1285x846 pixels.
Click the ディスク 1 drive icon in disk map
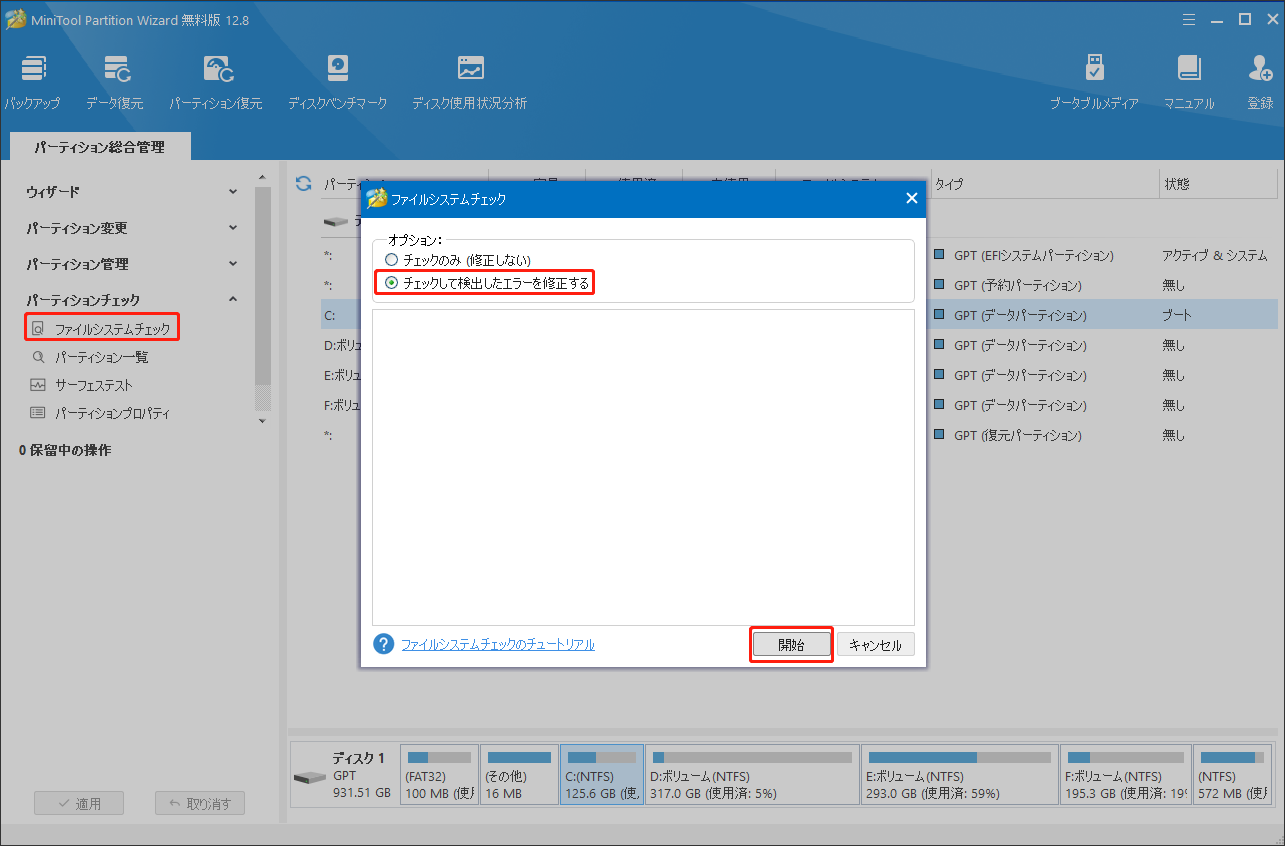[x=309, y=777]
